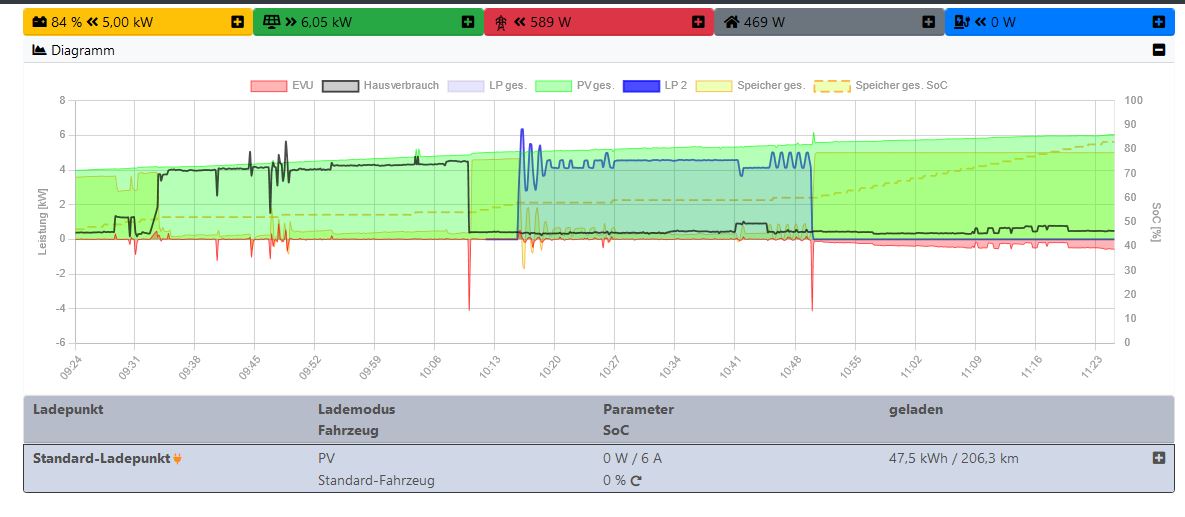1185x517 pixels.
Task: Collapse the Diagramm panel
Action: [1159, 50]
